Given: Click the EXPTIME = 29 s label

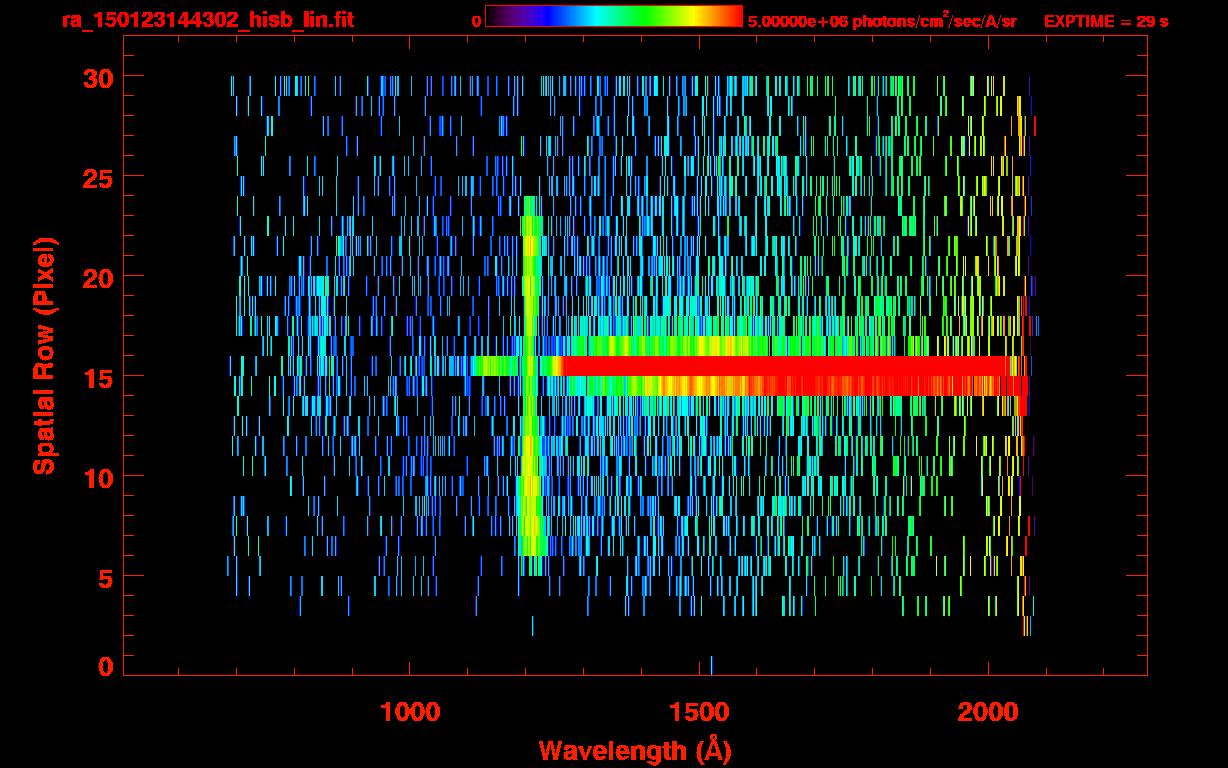Looking at the screenshot, I should point(1106,21).
